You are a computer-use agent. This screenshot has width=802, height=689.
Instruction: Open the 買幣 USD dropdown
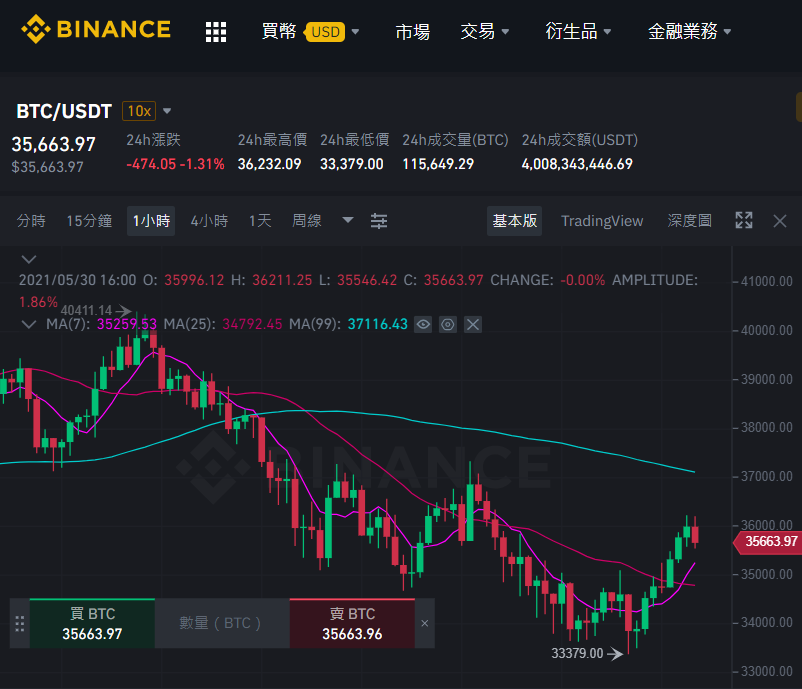(310, 32)
